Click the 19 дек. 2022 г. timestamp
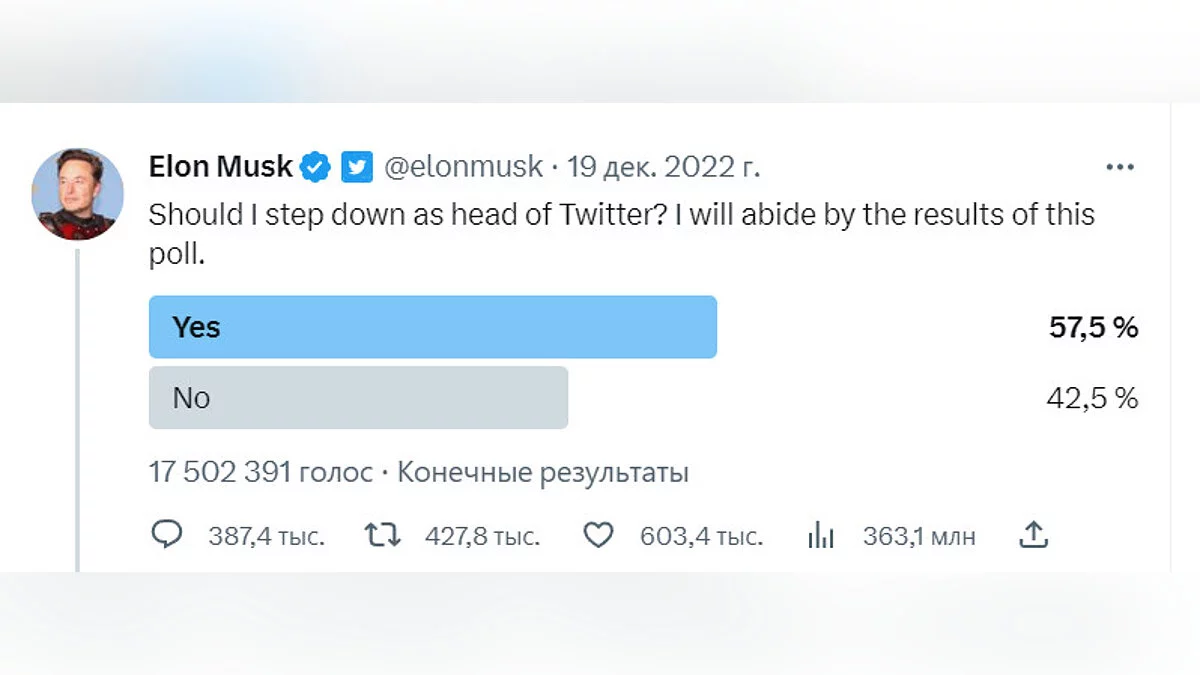 click(664, 166)
